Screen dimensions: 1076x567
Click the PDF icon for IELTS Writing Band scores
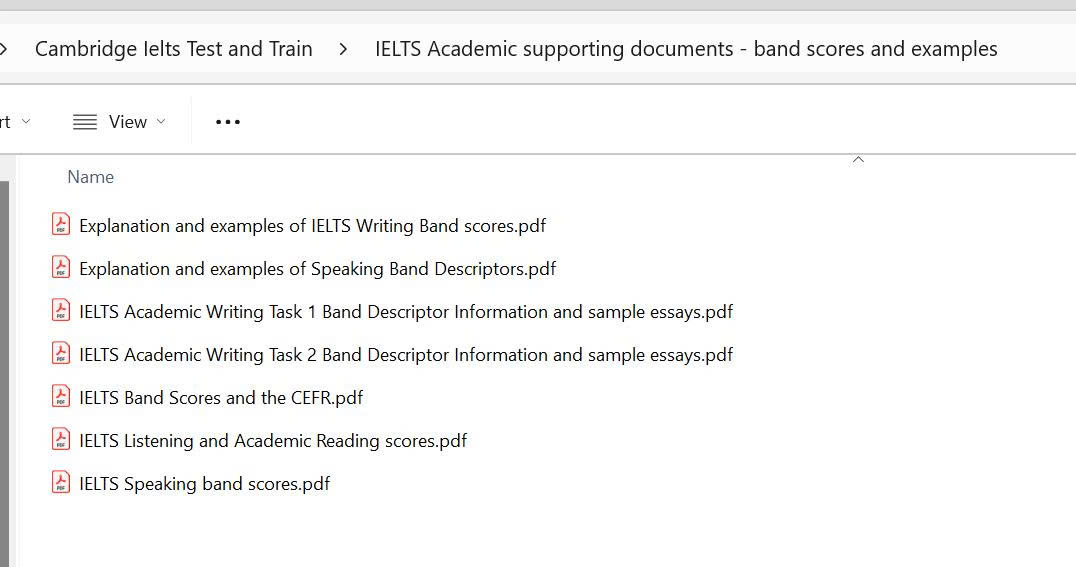[61, 225]
